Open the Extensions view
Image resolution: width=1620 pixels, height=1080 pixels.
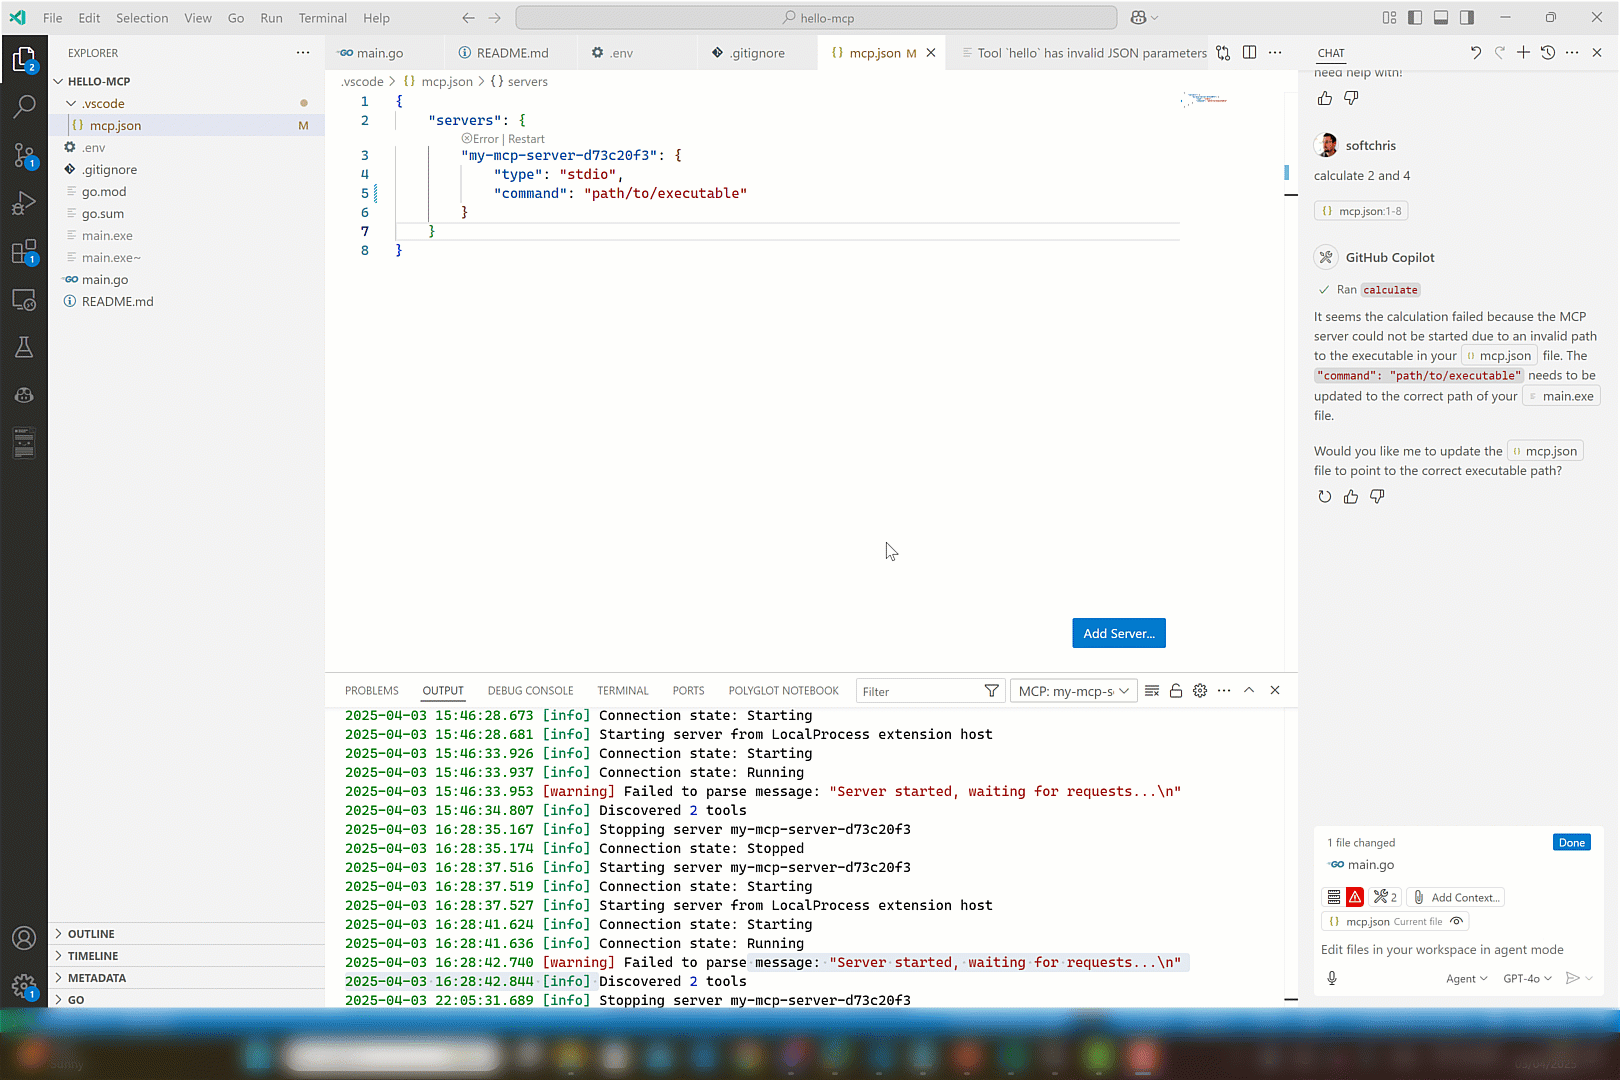(x=24, y=251)
